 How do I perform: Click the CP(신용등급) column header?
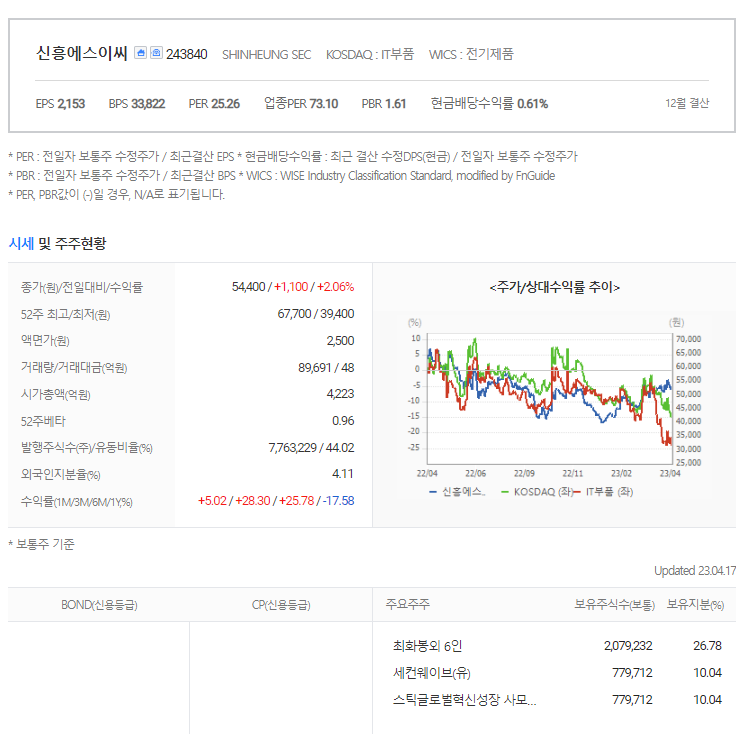point(281,605)
